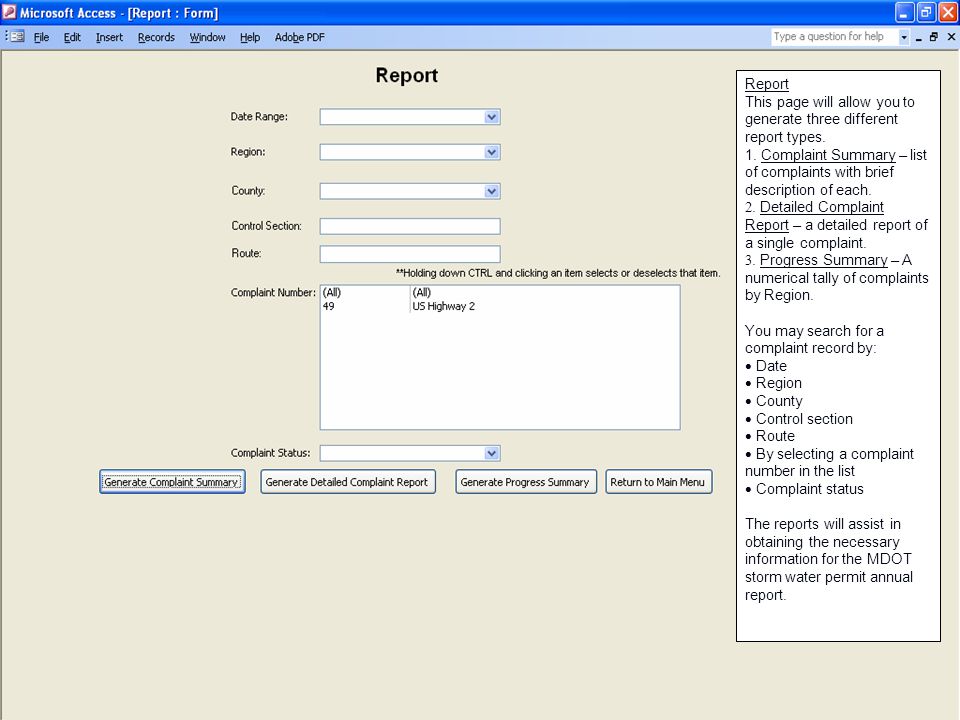
Task: Open the File menu
Action: click(x=41, y=37)
